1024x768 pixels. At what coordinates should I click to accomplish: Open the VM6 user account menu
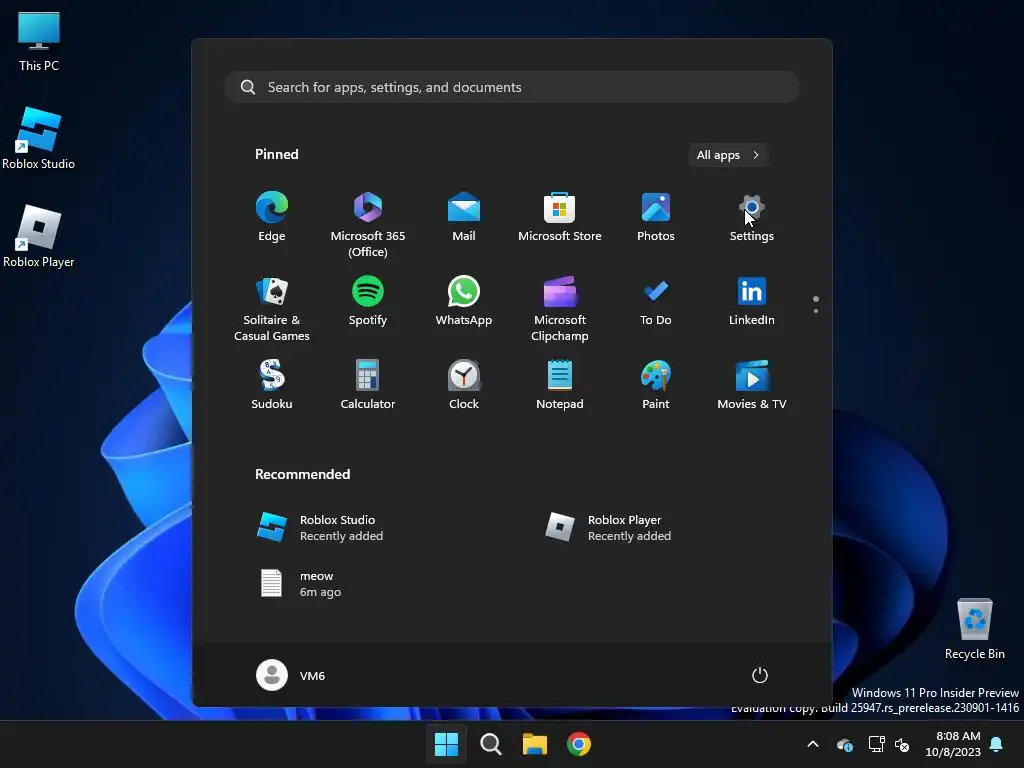[x=291, y=675]
